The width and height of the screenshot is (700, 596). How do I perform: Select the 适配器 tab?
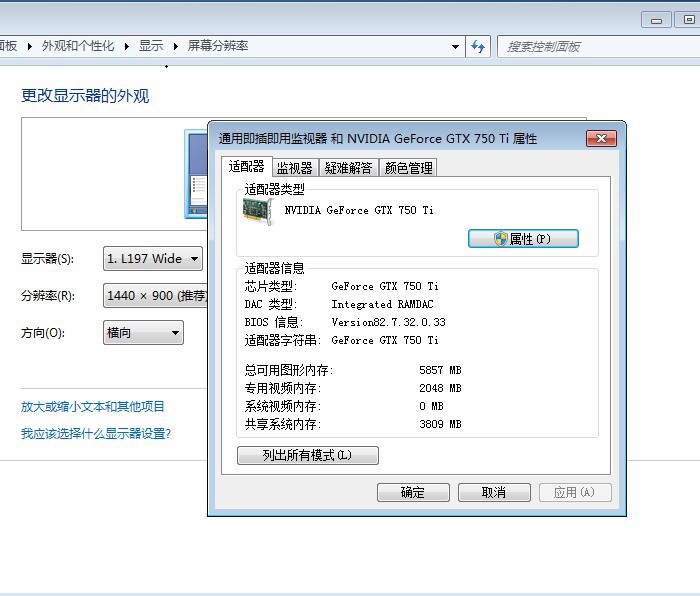tap(246, 166)
